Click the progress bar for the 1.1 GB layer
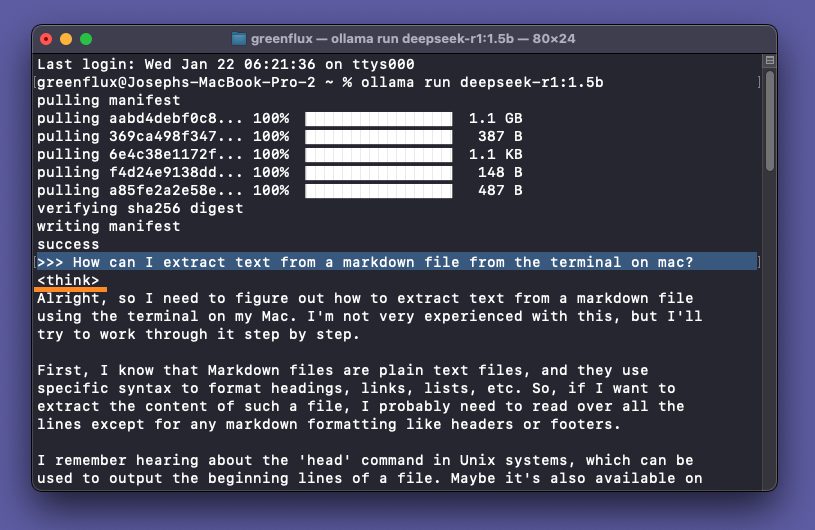The height and width of the screenshot is (530, 815). point(378,118)
